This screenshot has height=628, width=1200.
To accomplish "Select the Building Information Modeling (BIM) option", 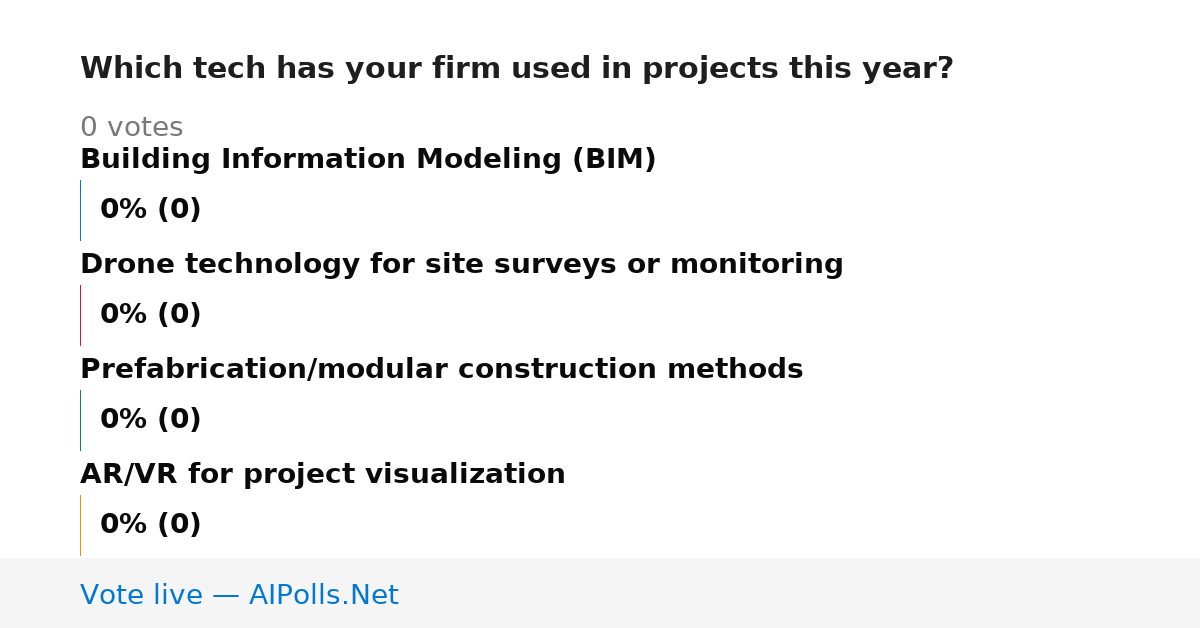I will (368, 160).
